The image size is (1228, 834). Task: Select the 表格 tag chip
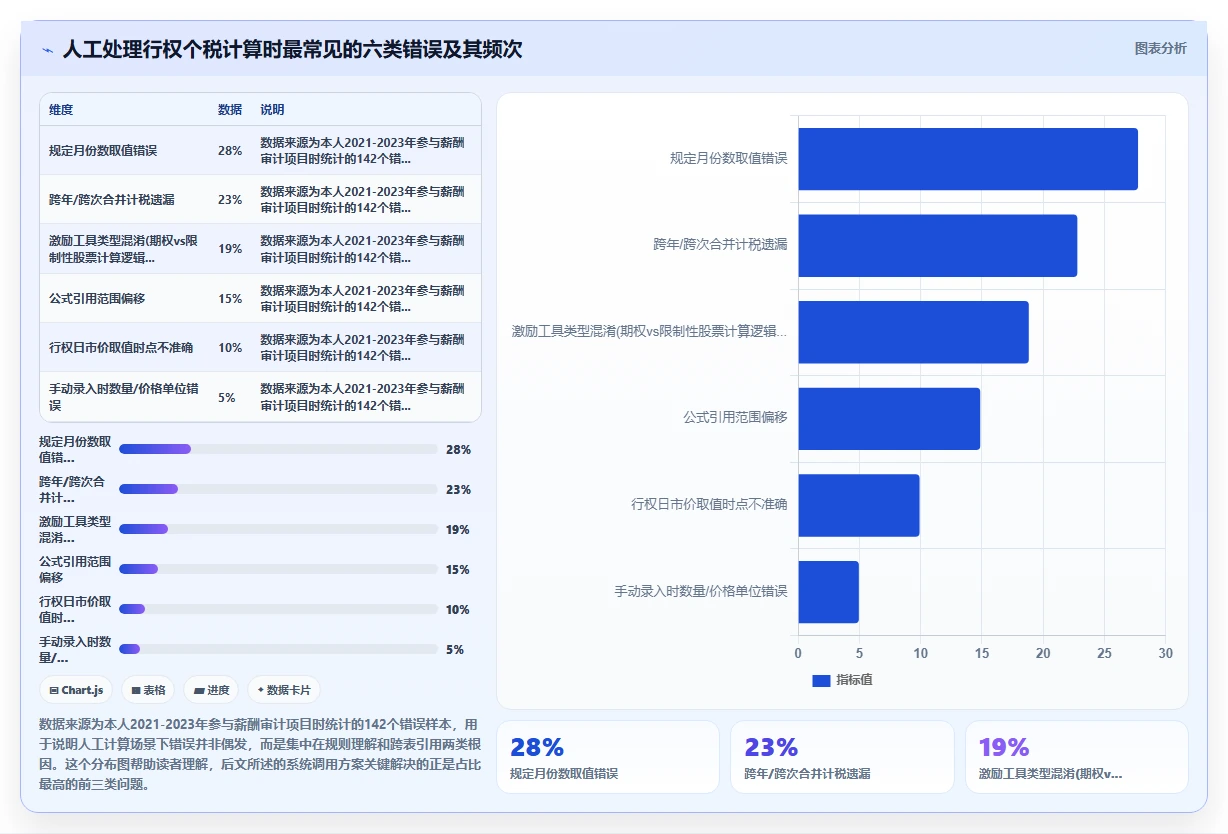point(148,690)
